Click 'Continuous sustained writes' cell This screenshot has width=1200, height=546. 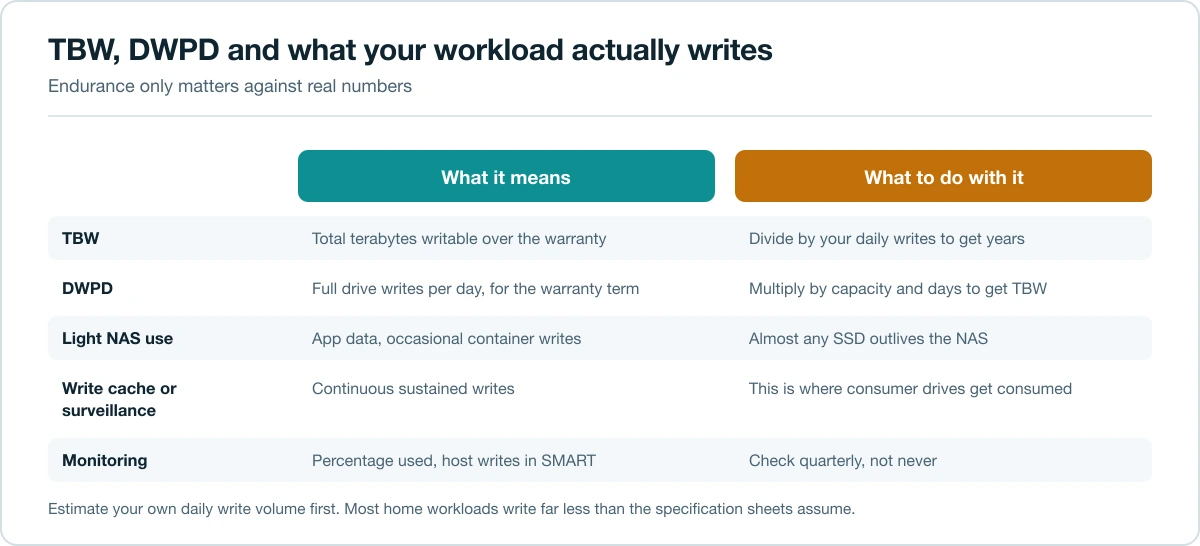pos(413,389)
